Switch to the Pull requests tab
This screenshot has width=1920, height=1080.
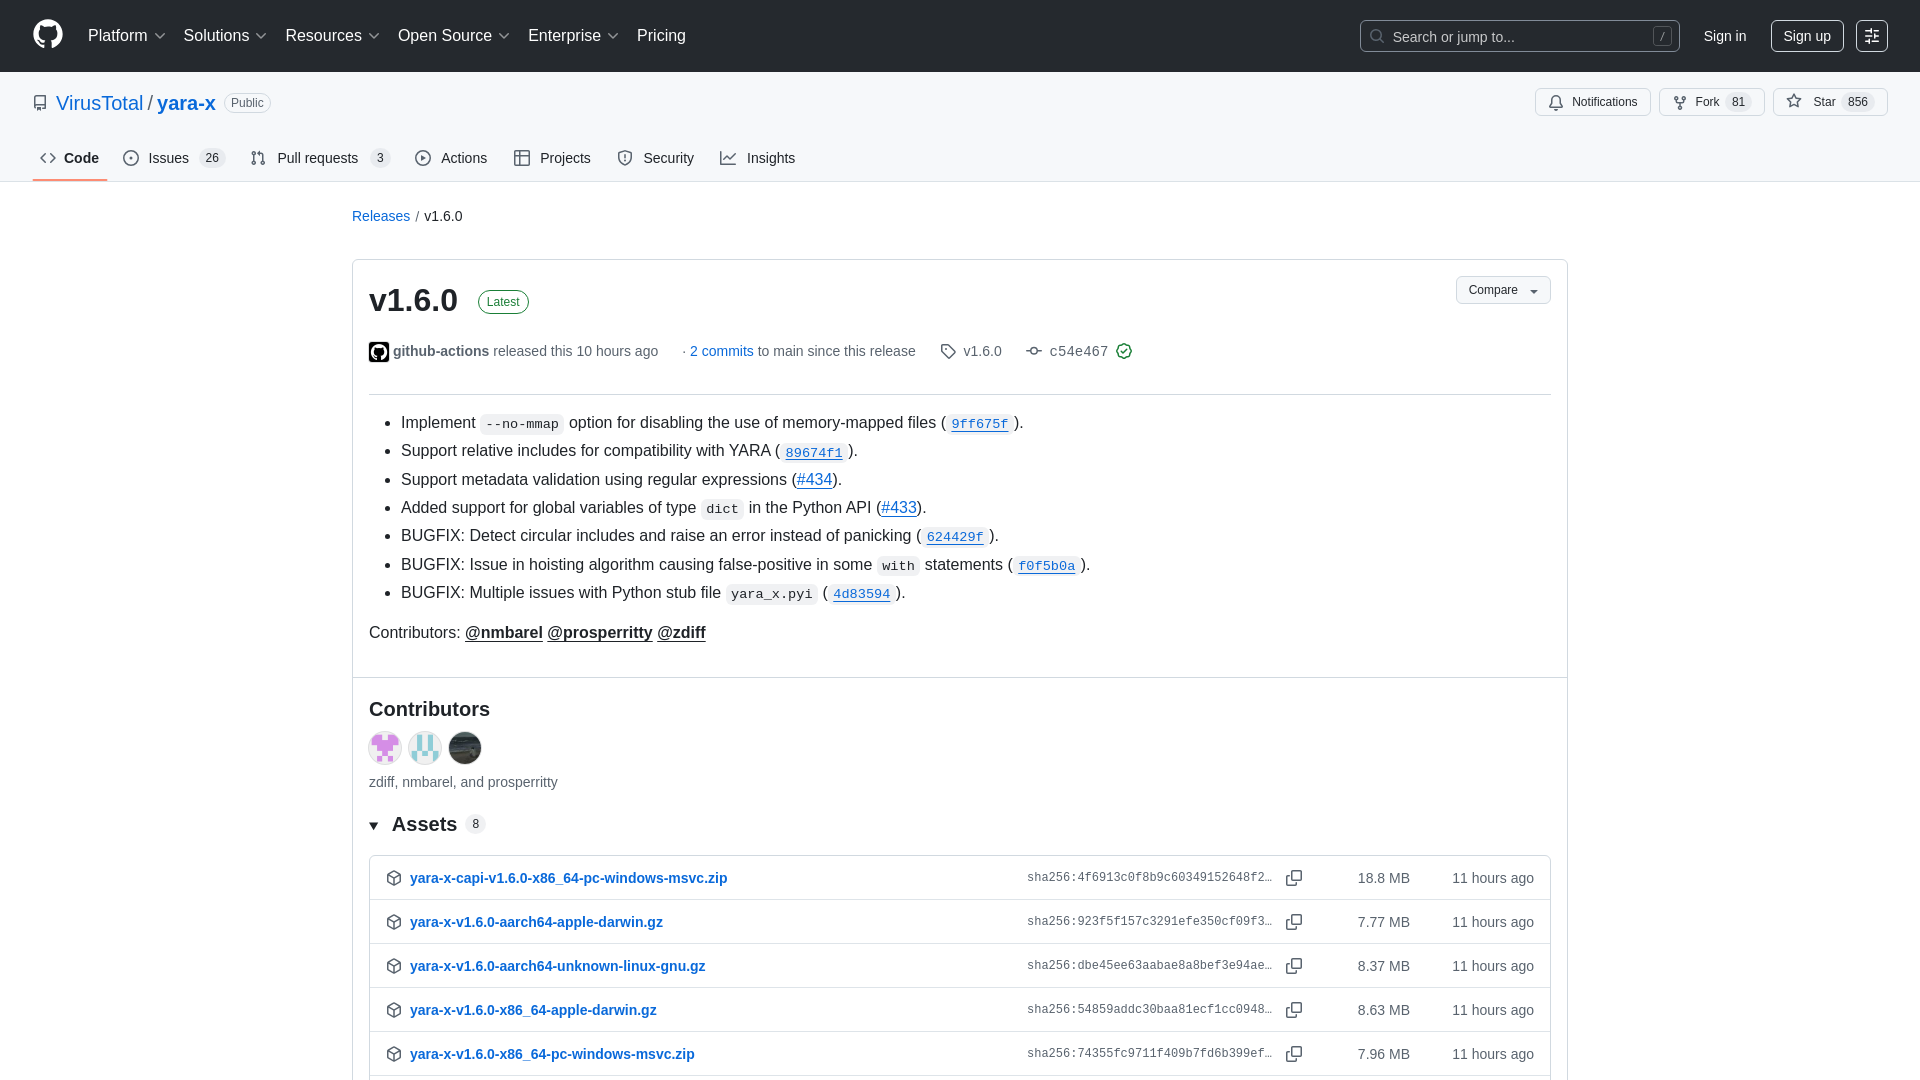point(320,158)
